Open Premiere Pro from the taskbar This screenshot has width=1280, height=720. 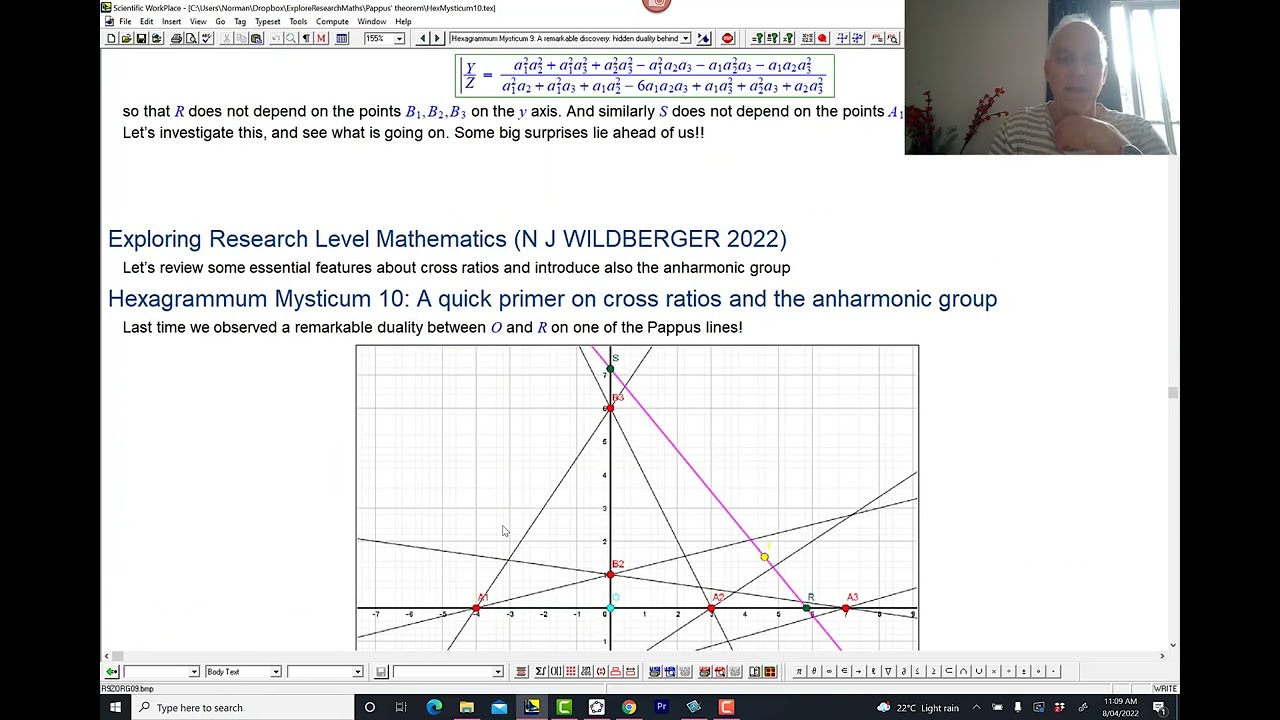[661, 707]
